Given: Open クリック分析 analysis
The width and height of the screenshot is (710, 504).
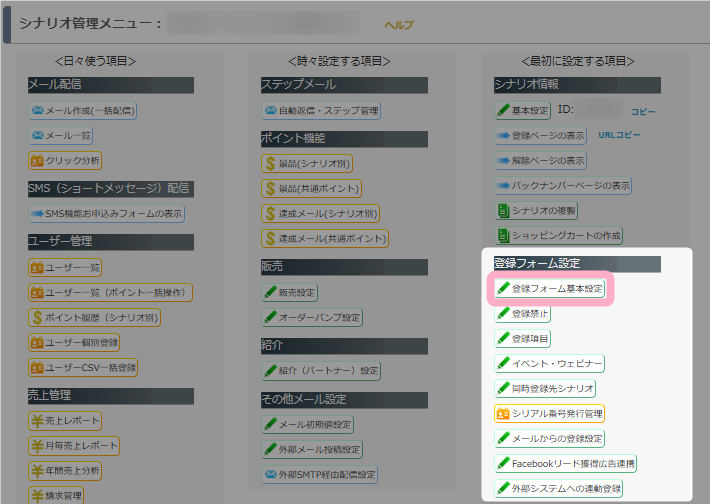Looking at the screenshot, I should (x=65, y=160).
